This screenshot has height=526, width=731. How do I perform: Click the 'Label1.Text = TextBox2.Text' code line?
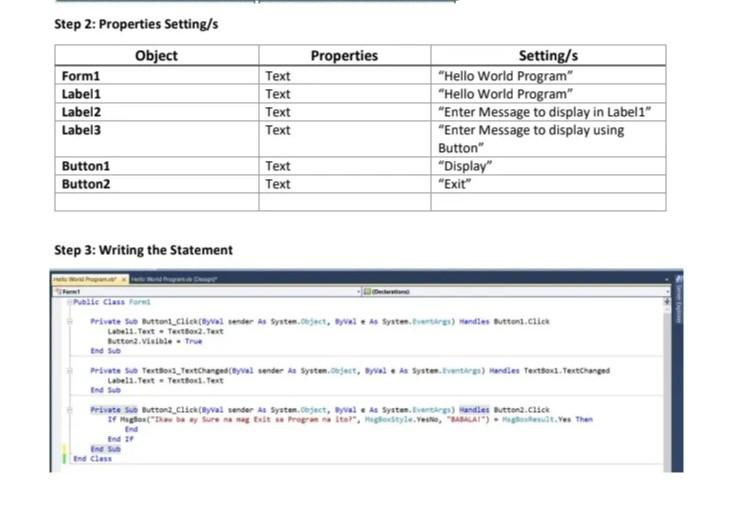point(166,331)
